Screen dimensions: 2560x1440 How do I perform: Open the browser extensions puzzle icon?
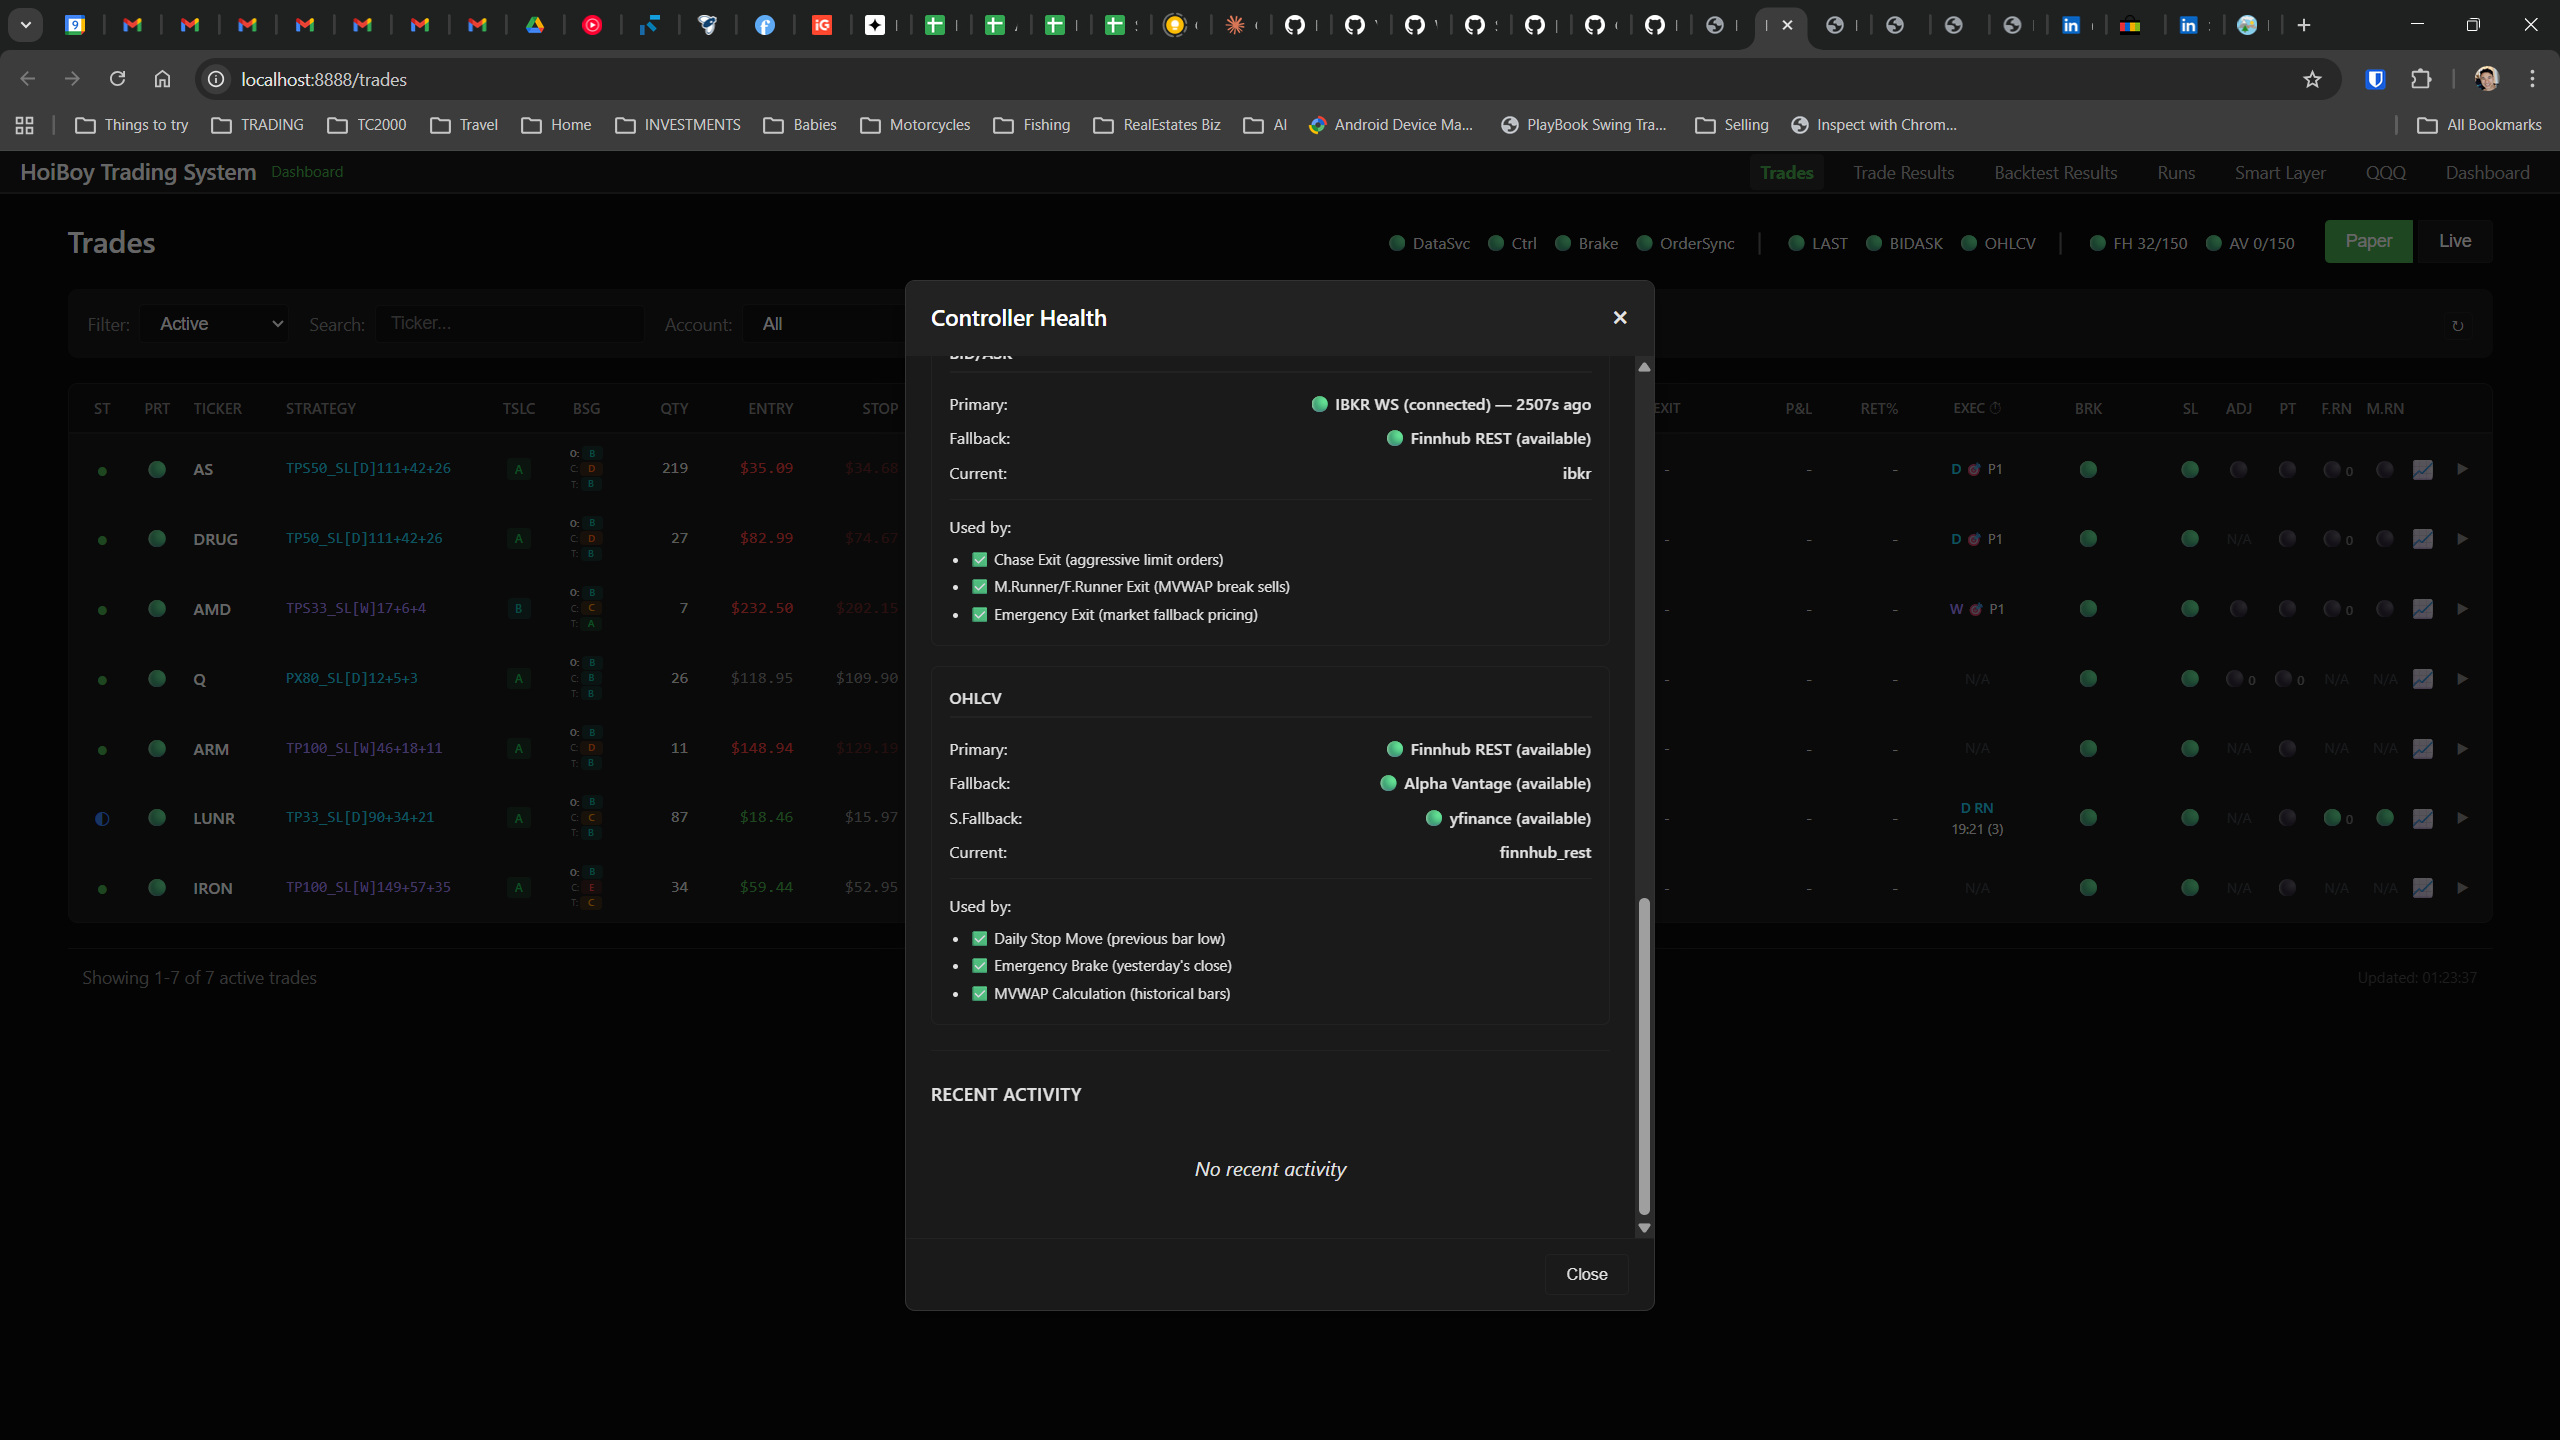pyautogui.click(x=2421, y=79)
